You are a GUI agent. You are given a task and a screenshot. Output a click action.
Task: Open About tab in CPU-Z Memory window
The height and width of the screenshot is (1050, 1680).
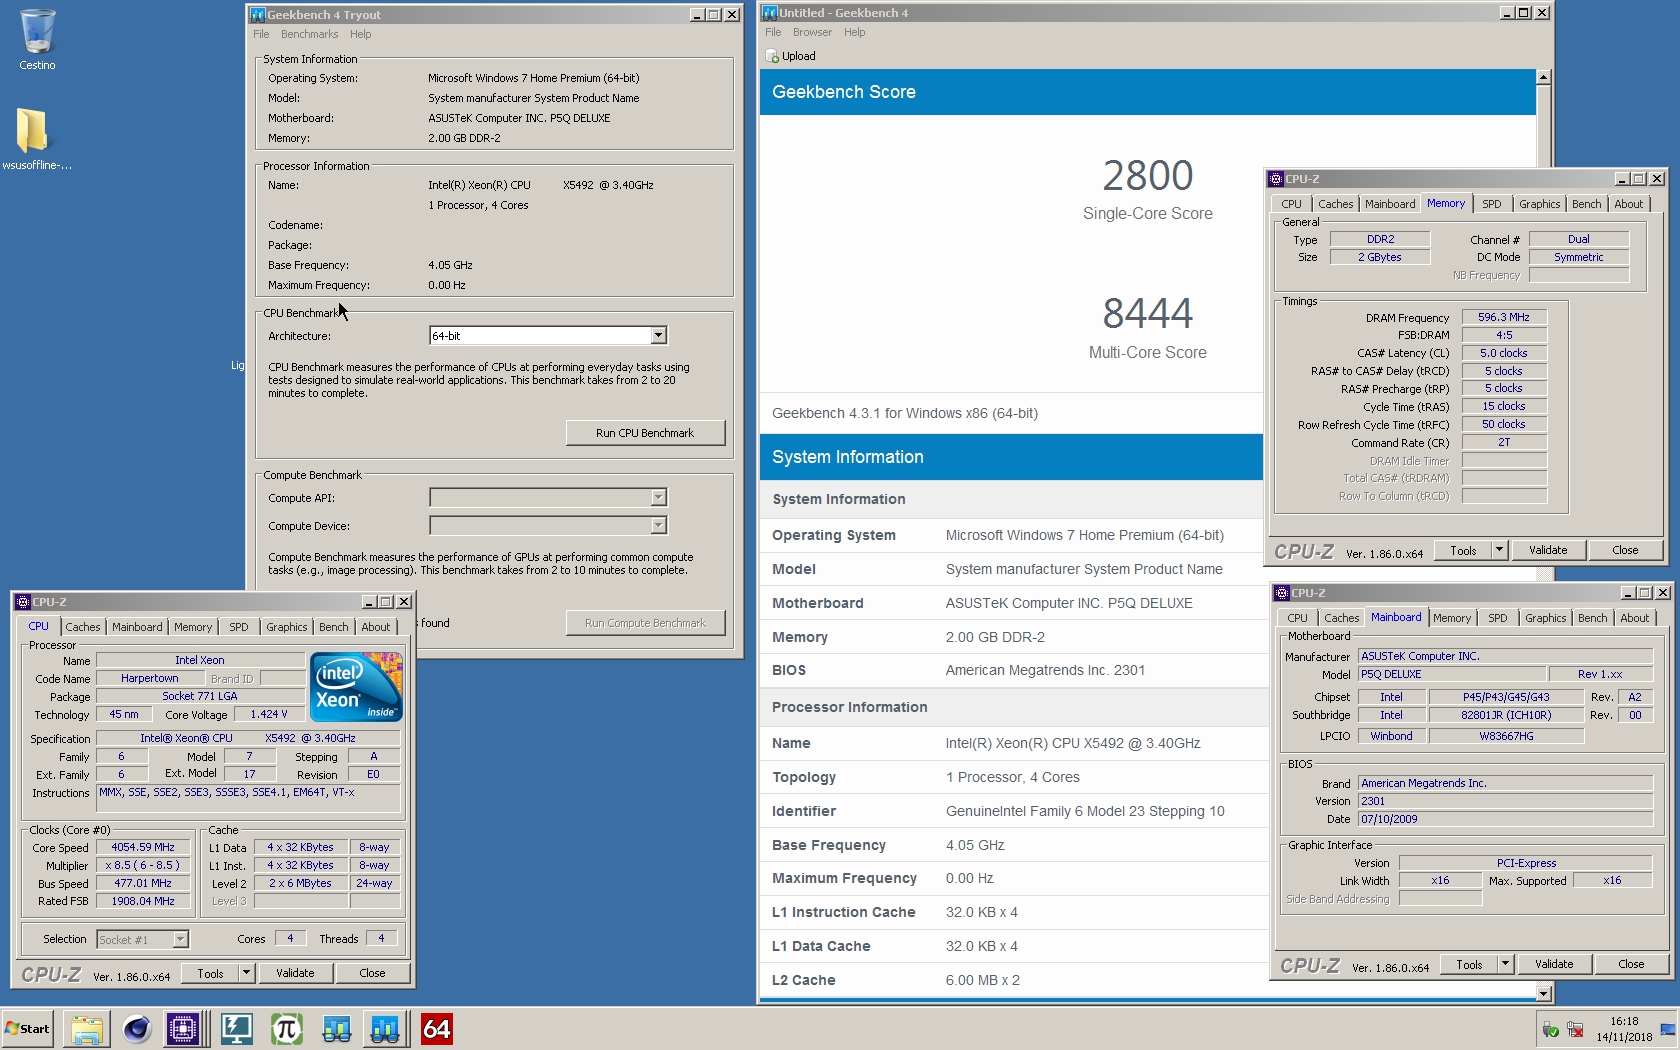(1628, 204)
